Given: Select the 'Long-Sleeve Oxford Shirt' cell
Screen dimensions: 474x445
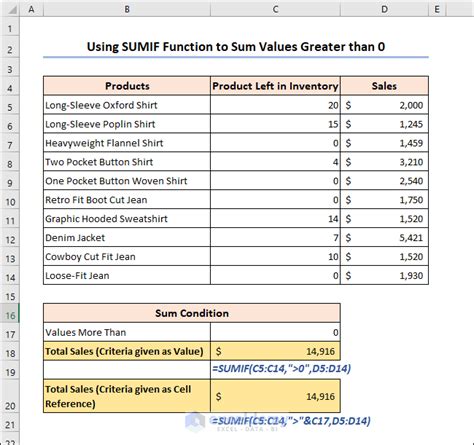Looking at the screenshot, I should pos(127,105).
